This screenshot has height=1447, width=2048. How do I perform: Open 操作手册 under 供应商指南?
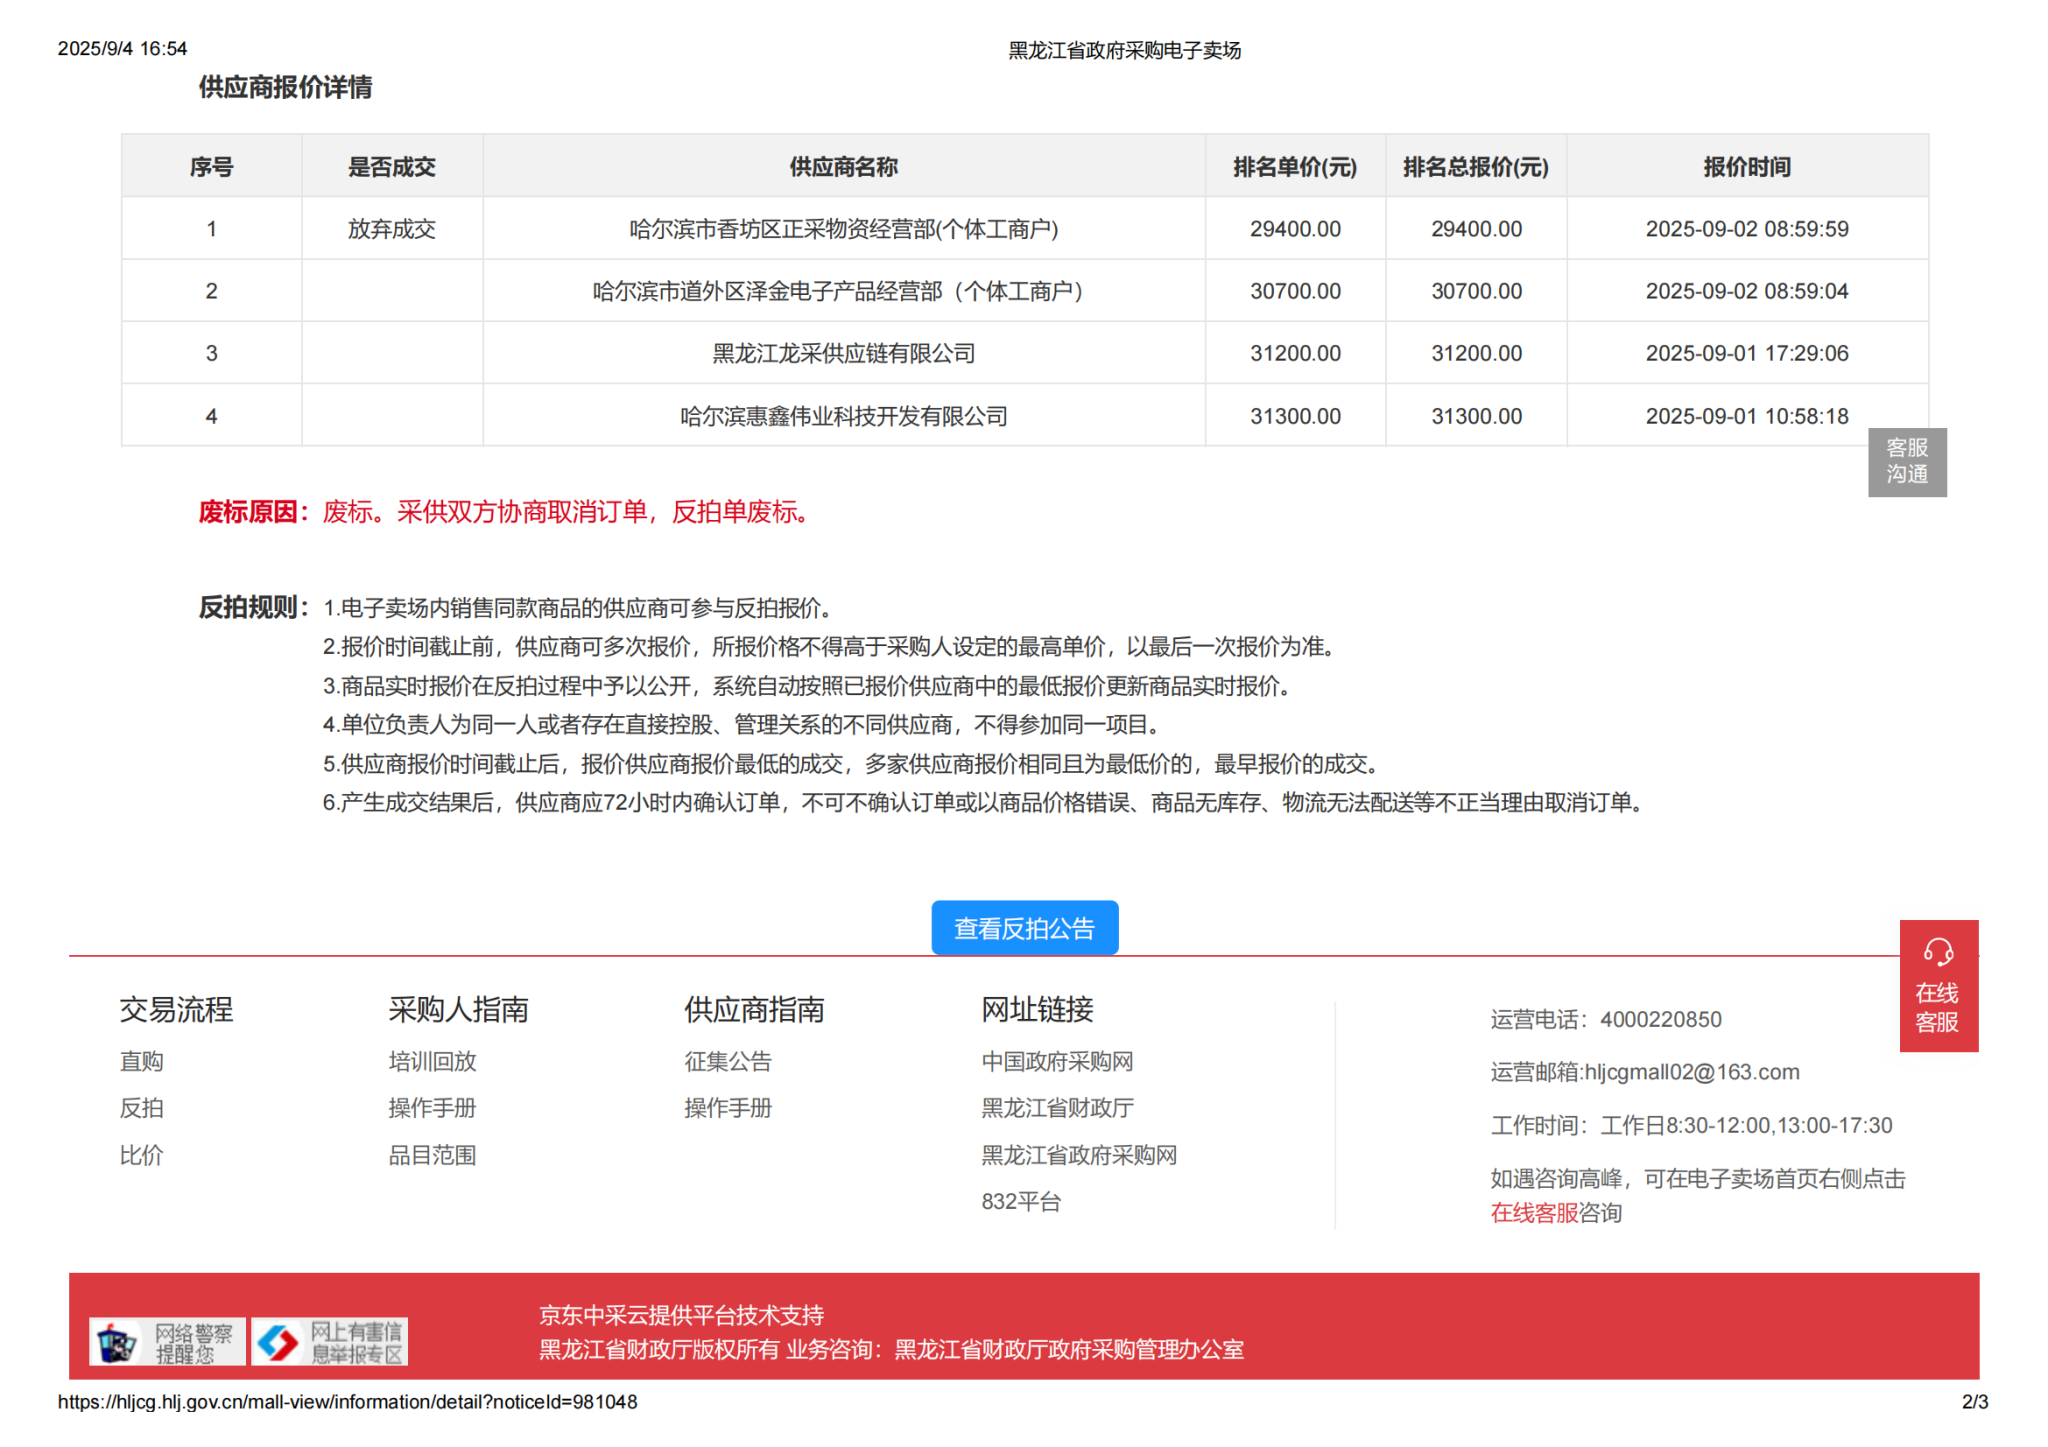728,1108
